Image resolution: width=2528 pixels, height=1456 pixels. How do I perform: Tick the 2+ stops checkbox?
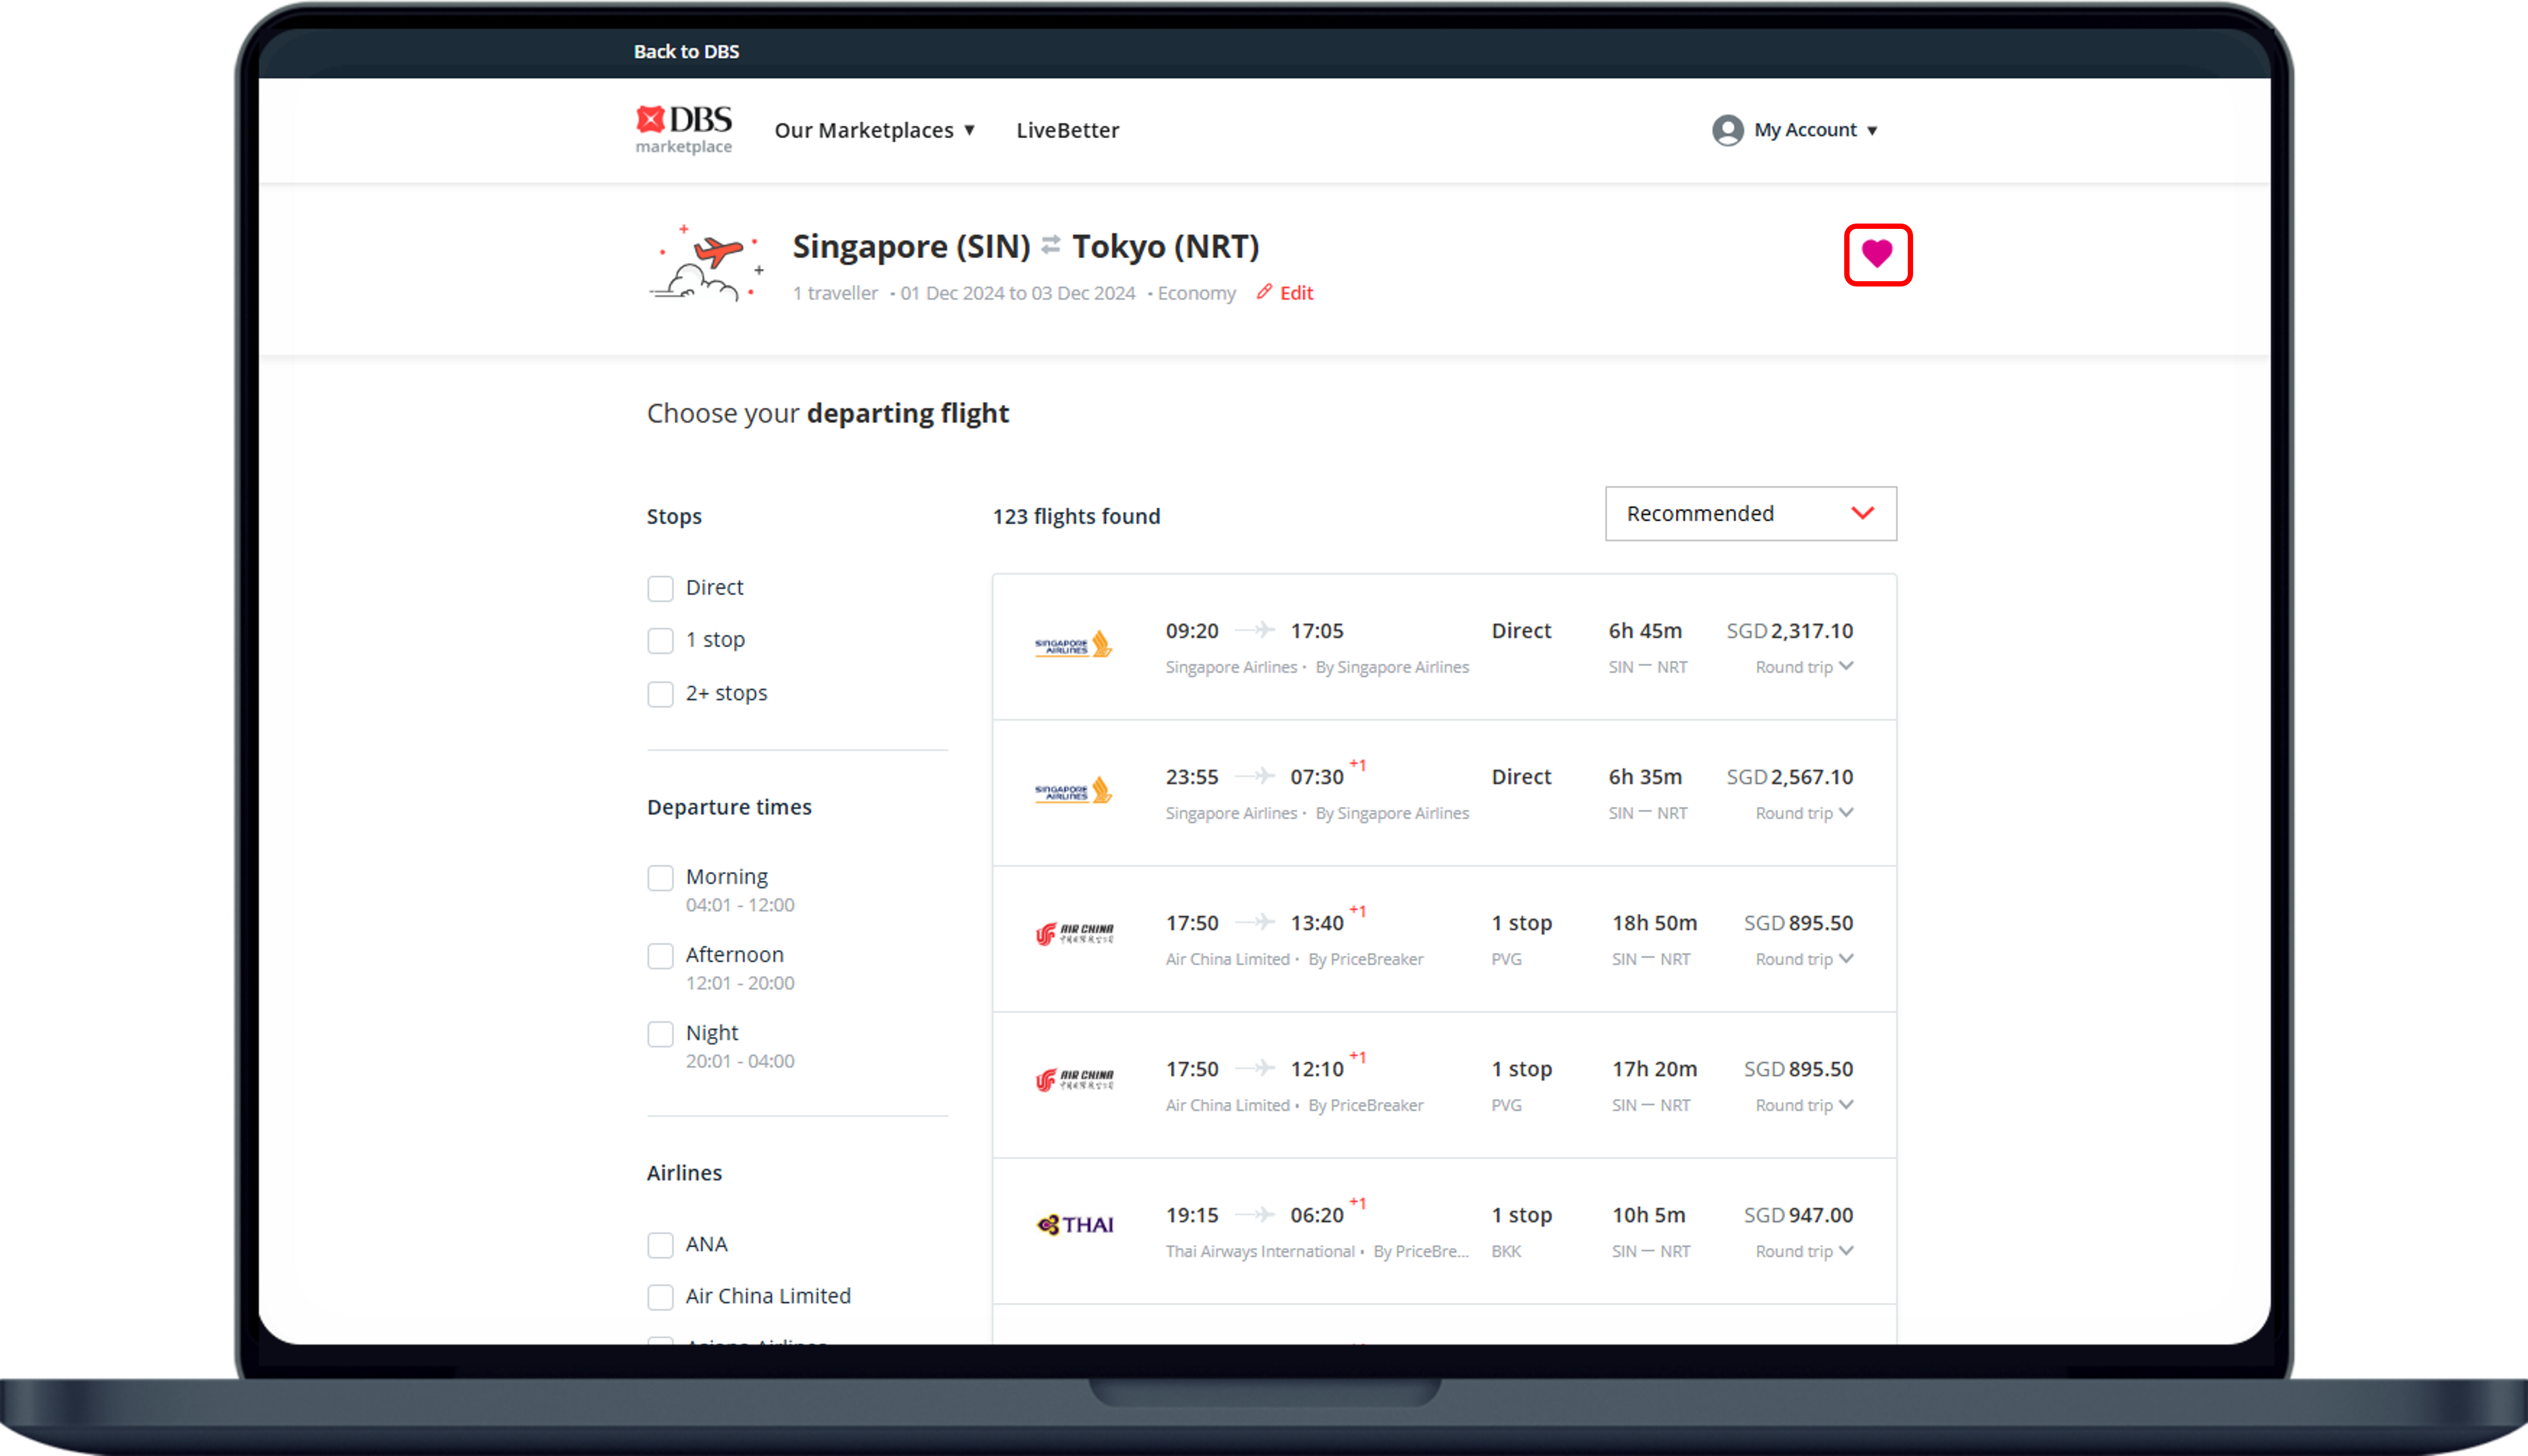tap(660, 694)
